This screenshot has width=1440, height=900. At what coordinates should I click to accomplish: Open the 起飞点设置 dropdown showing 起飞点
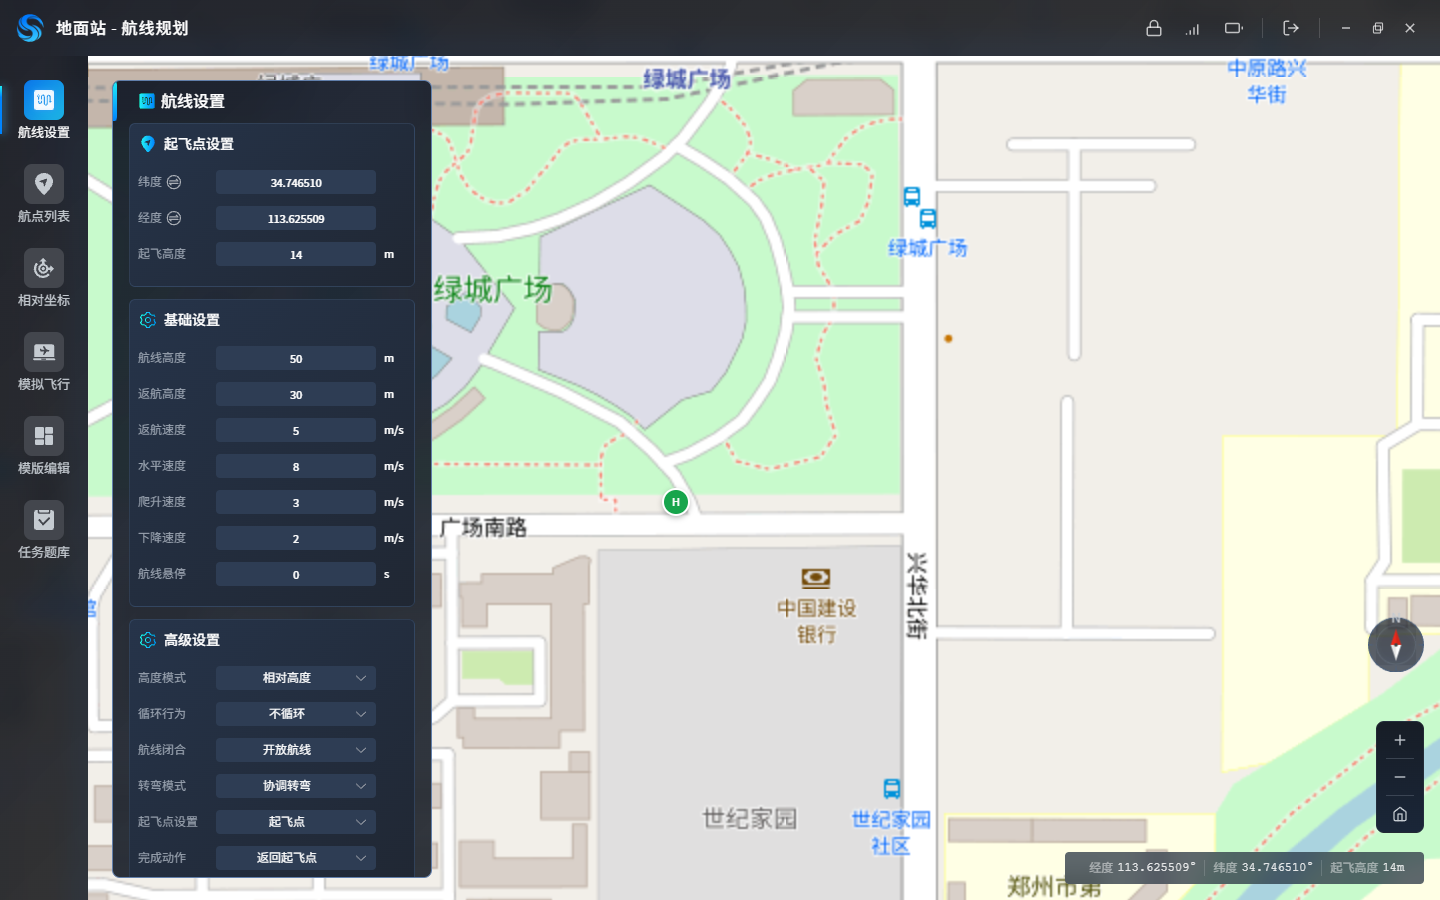click(x=296, y=822)
